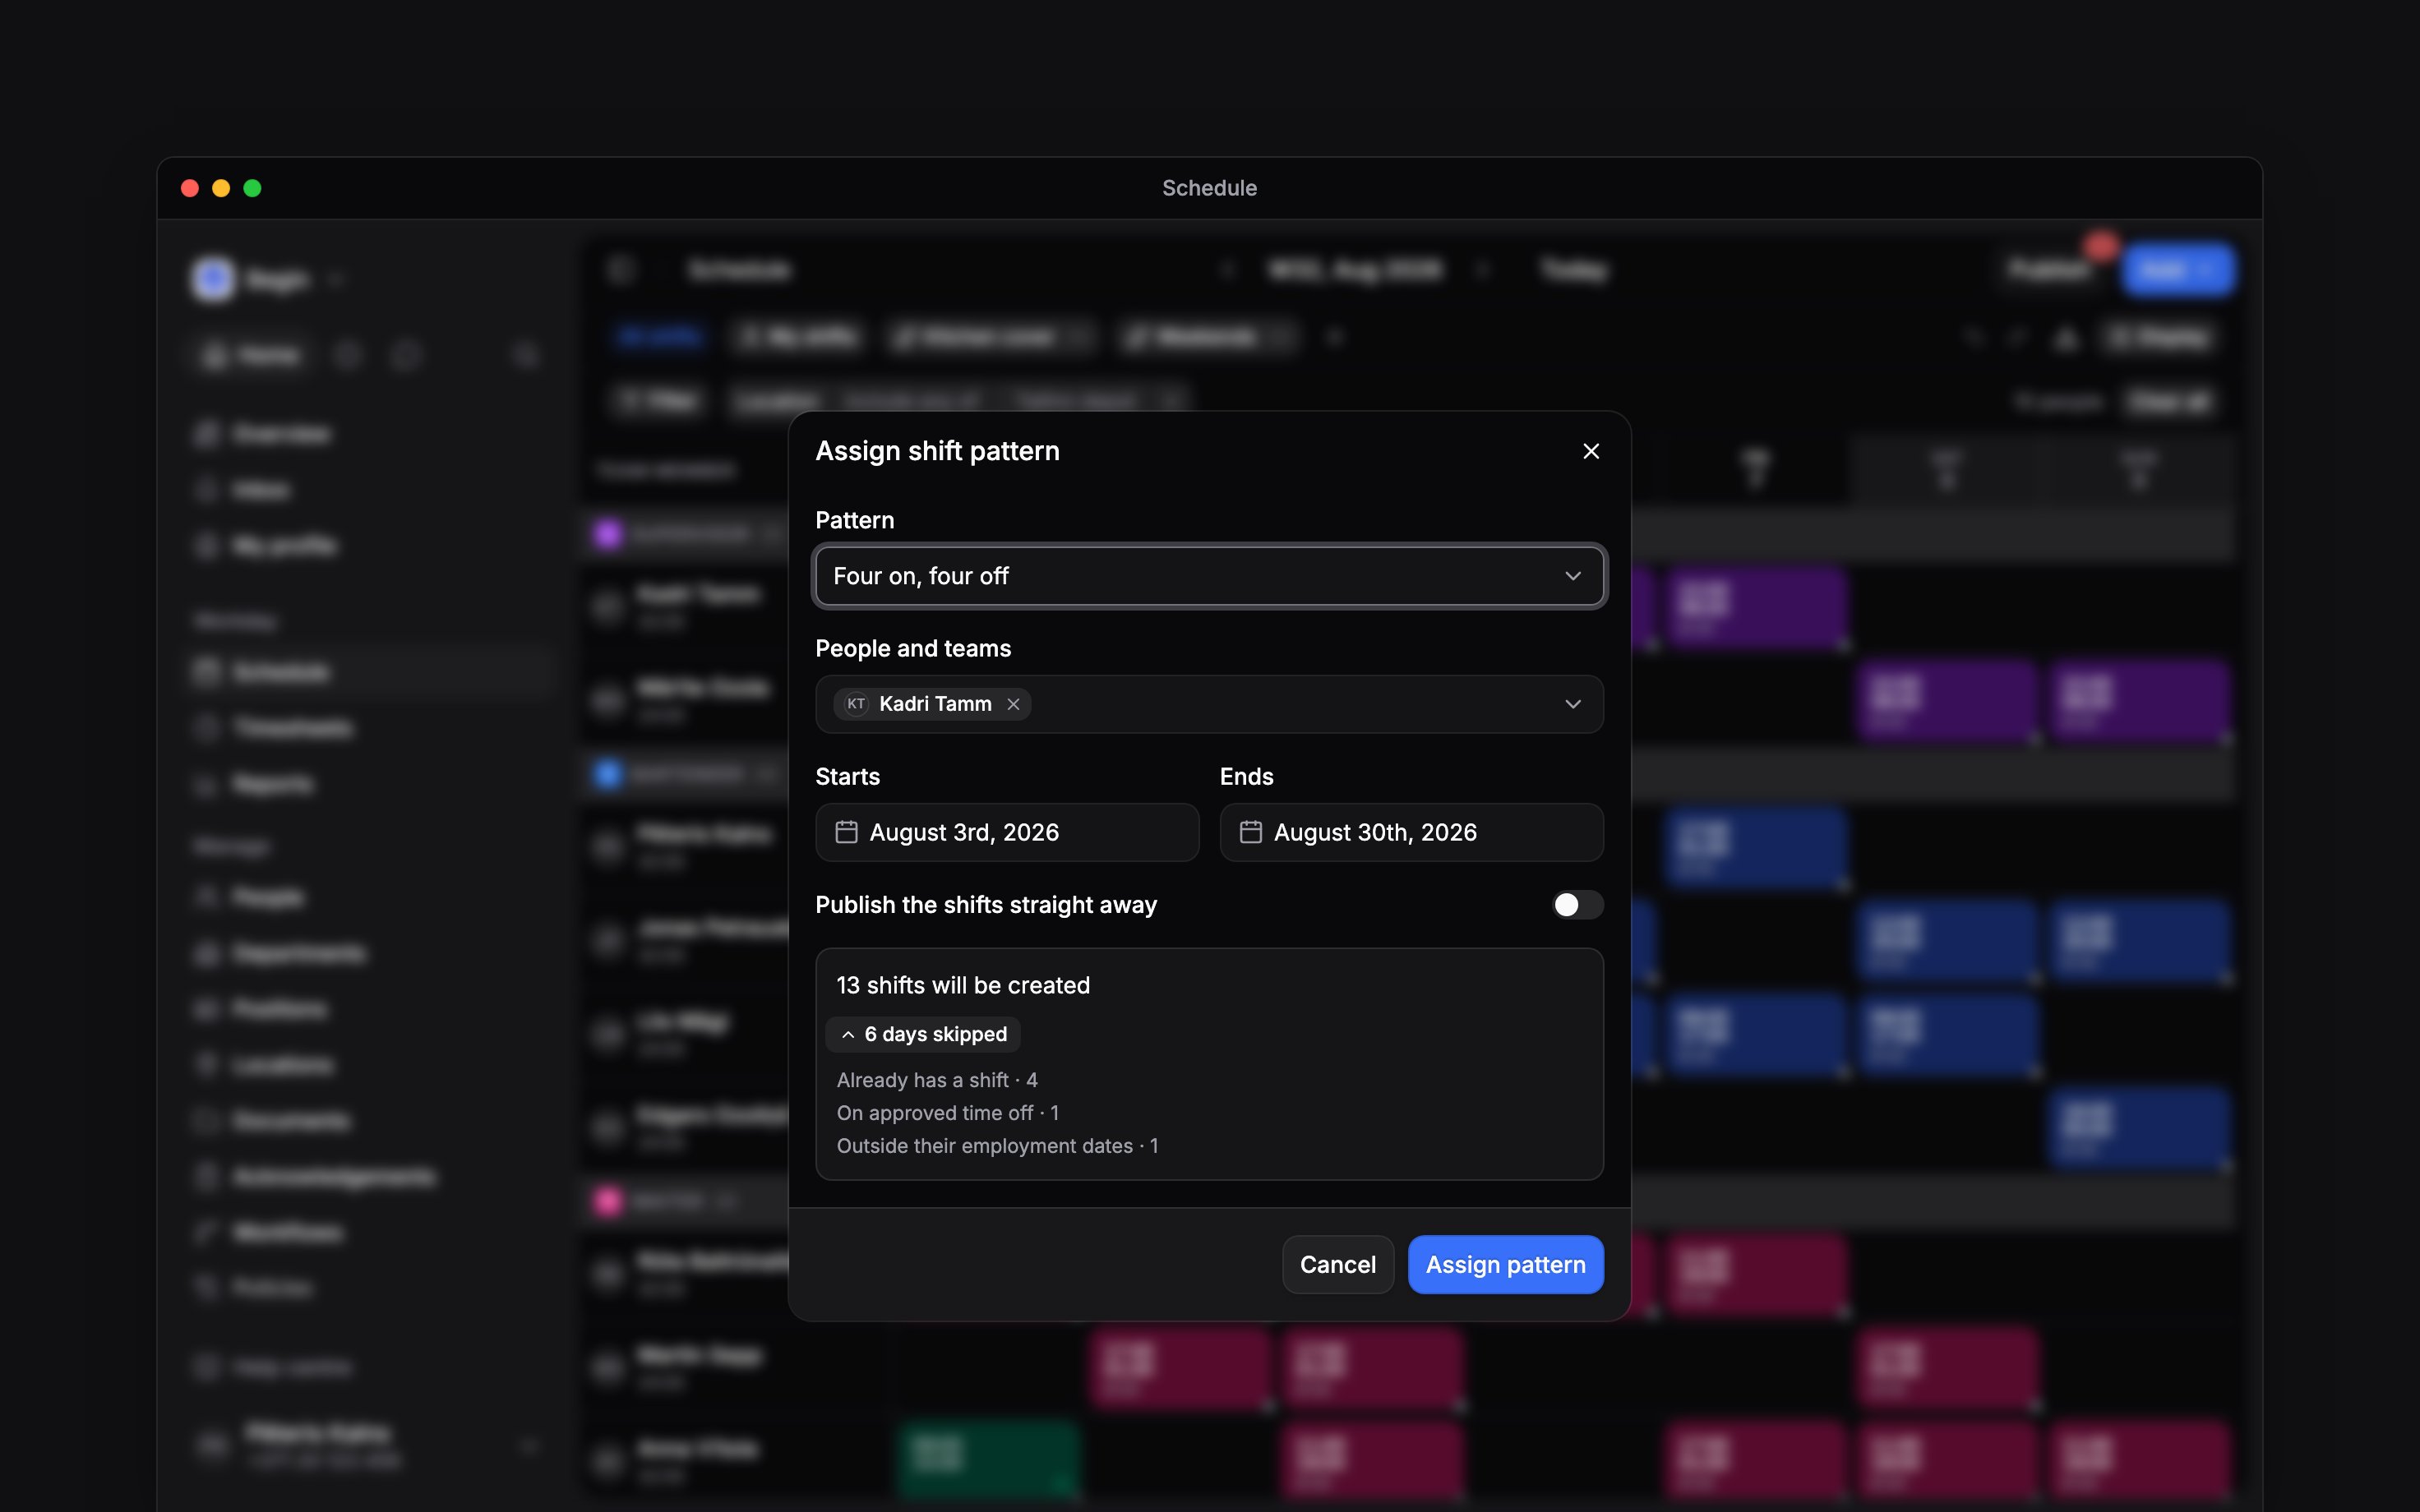
Task: Click the Cancel button
Action: (x=1337, y=1264)
